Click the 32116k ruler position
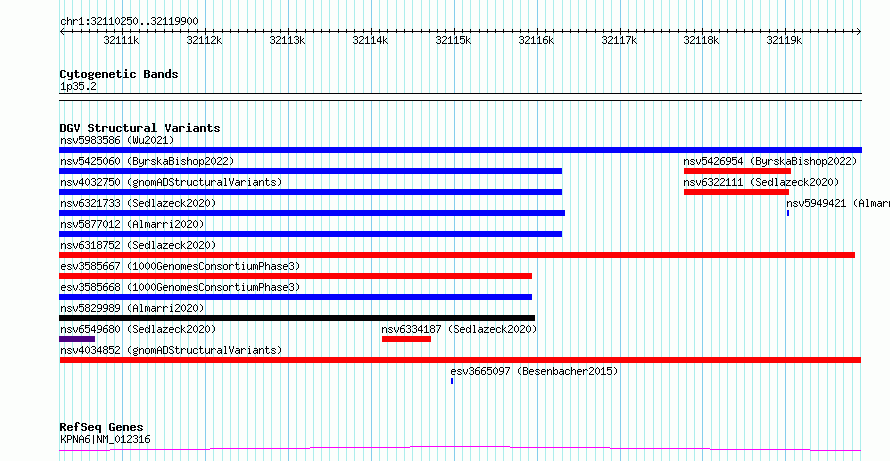Screen dimensions: 890x461 point(536,40)
